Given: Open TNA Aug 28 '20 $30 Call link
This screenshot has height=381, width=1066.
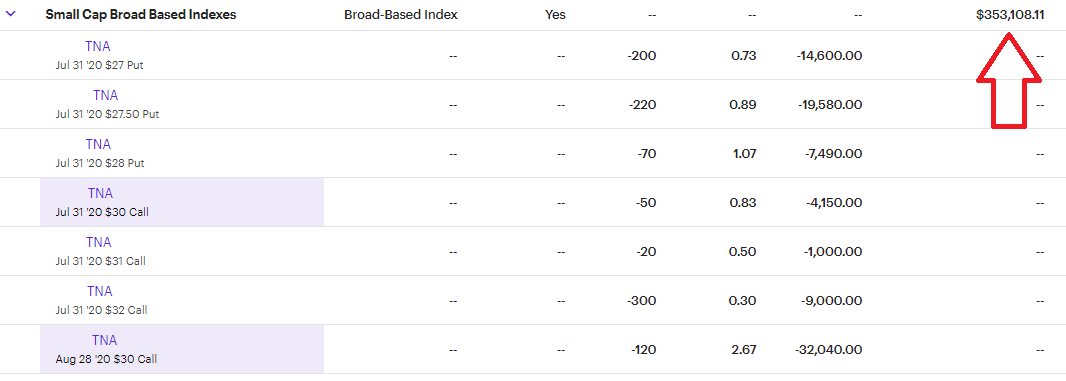Looking at the screenshot, I should click(x=105, y=340).
